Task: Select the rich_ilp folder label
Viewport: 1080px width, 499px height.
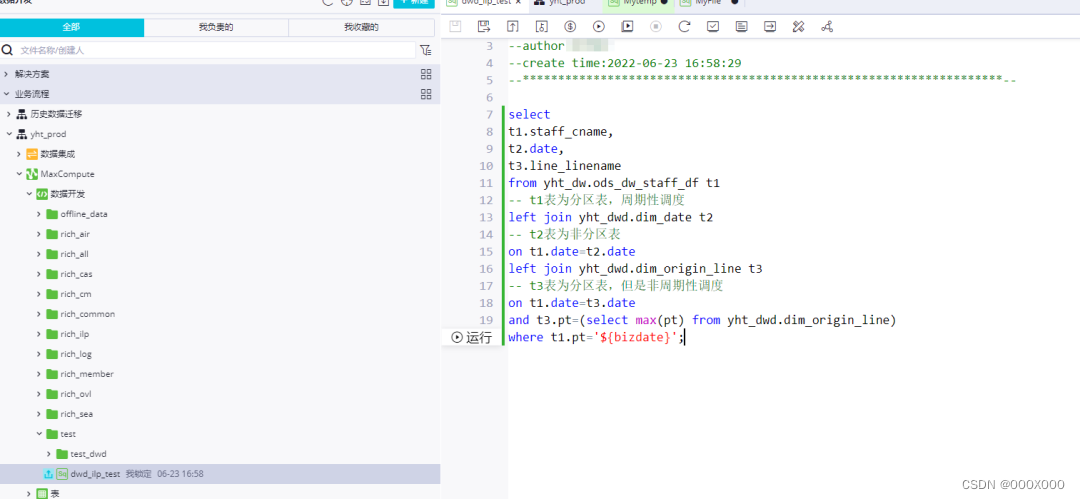Action: point(75,334)
